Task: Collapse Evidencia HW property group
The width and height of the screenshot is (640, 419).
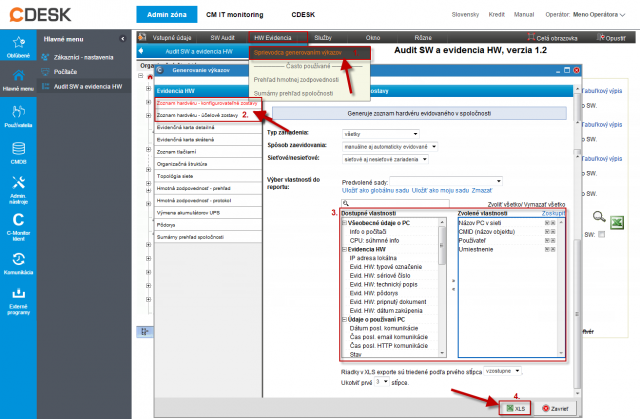Action: 344,249
